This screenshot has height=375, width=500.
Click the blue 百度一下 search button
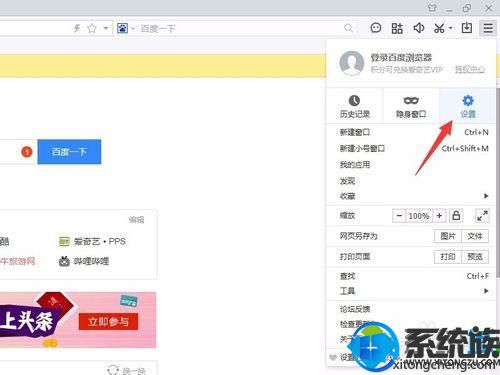69,152
